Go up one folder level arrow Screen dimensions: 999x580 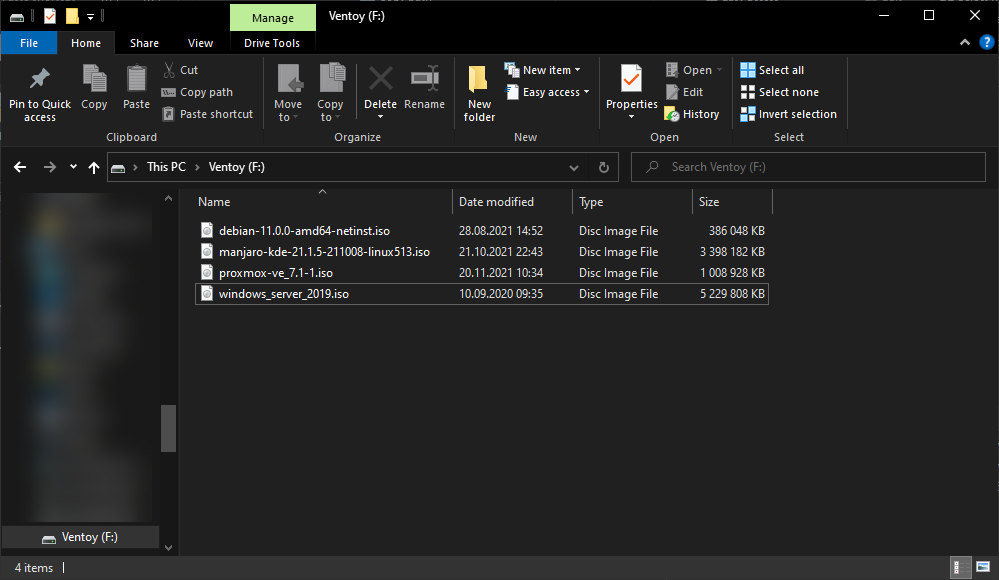[94, 167]
